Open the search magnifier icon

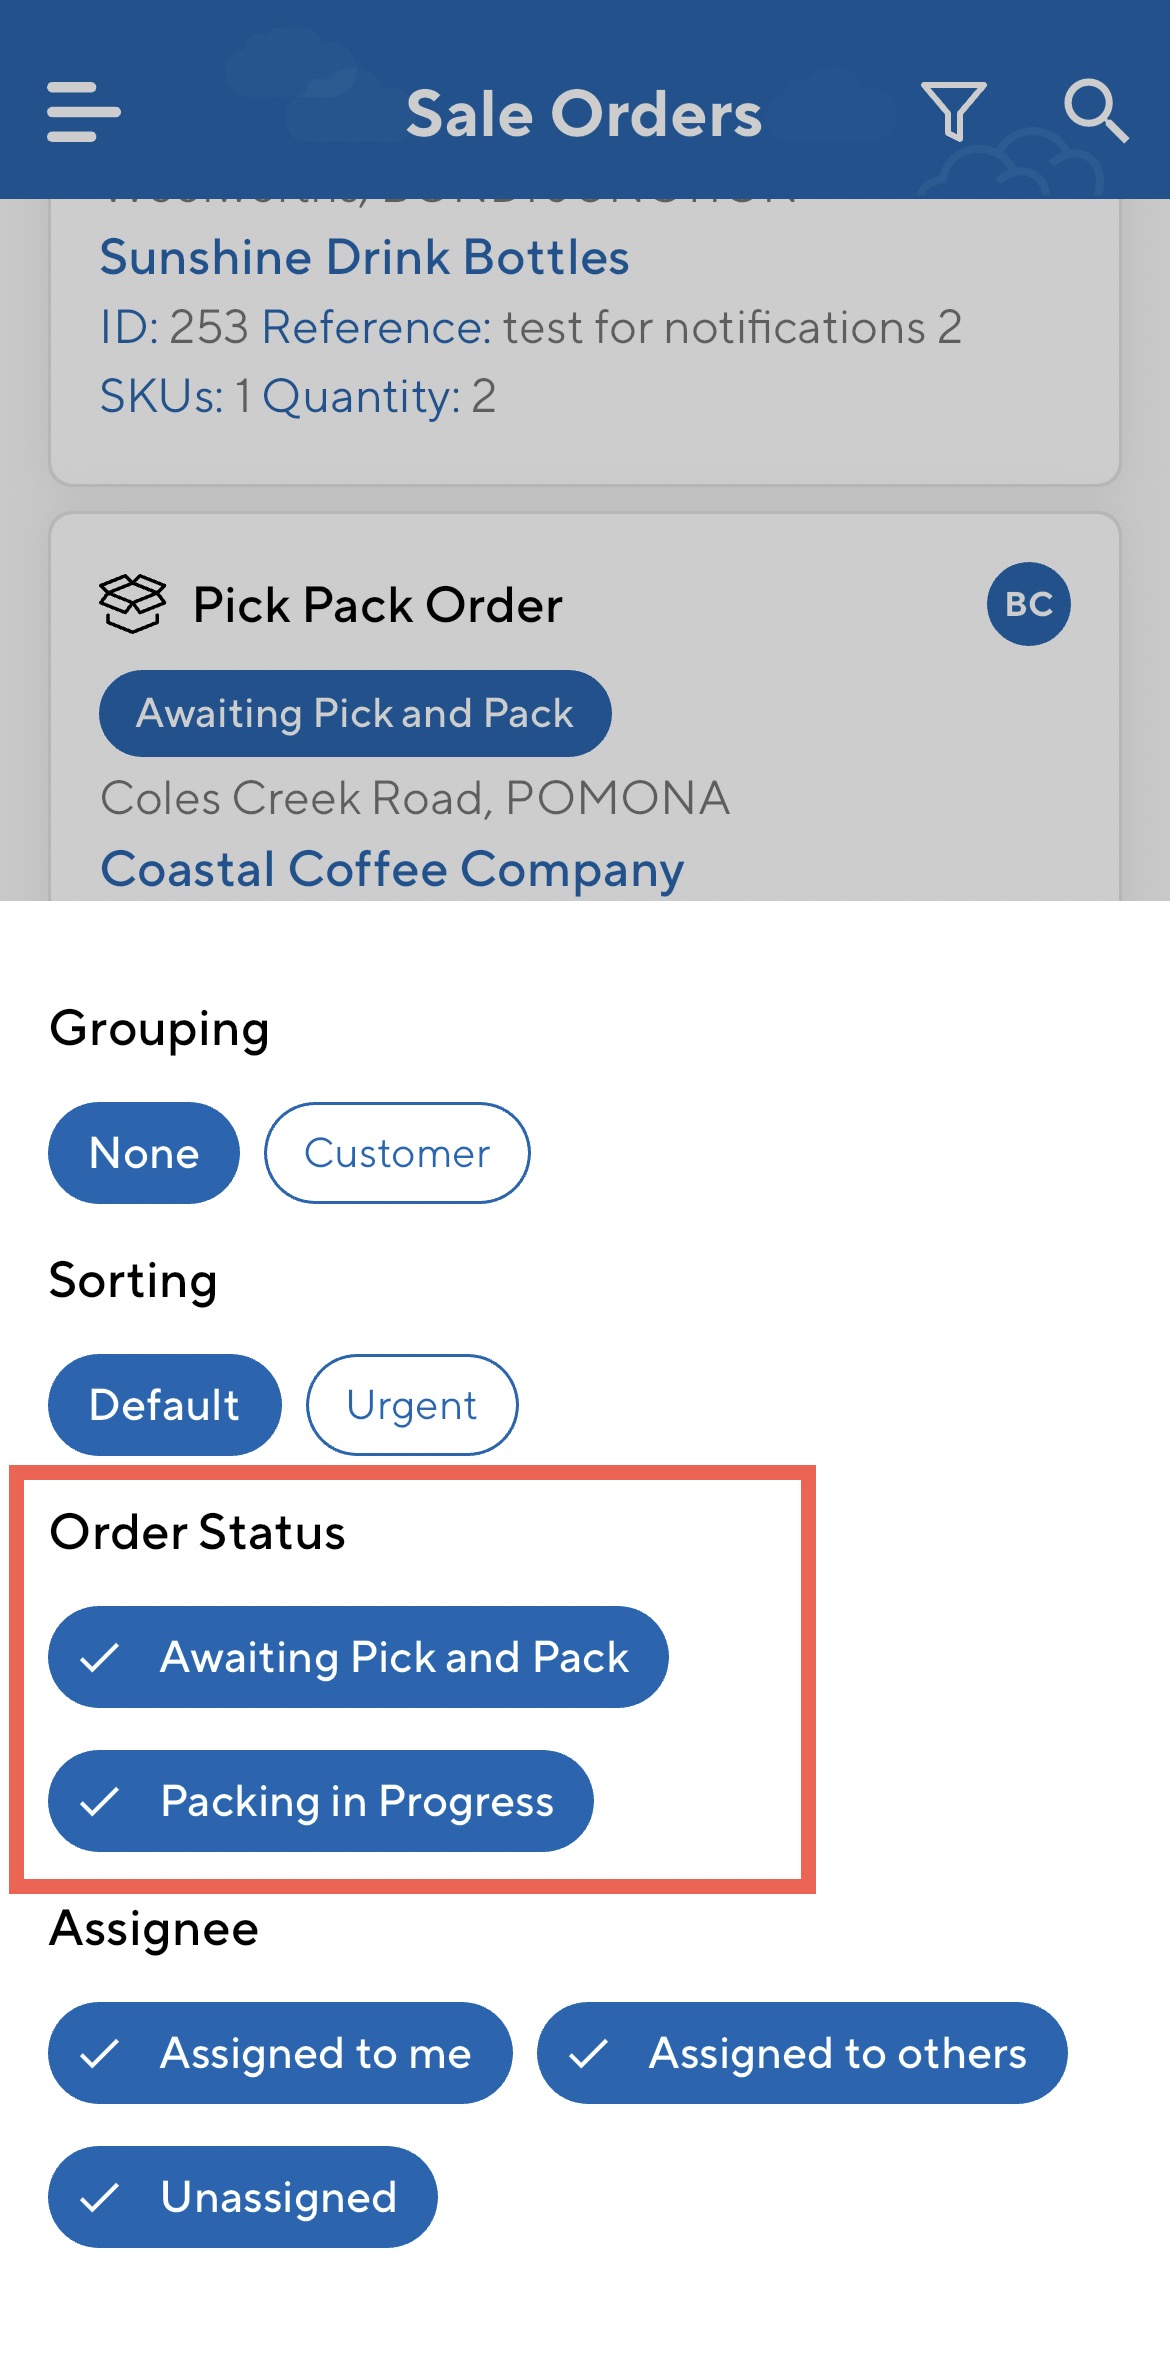[1096, 110]
